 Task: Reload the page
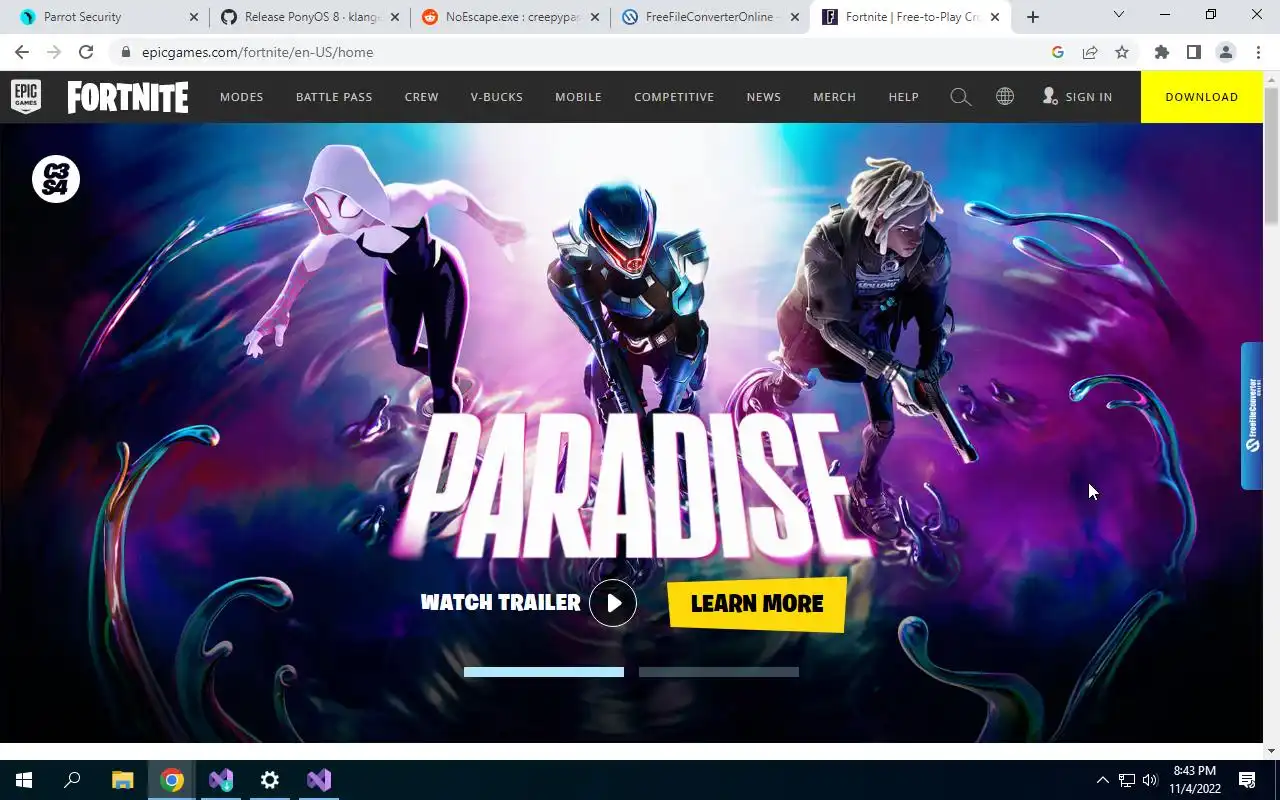(x=86, y=52)
